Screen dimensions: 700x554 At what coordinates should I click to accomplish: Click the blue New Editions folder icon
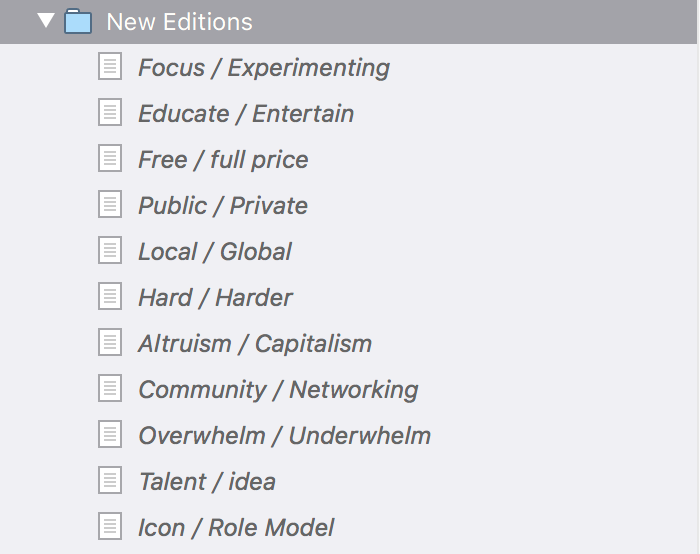coord(78,21)
